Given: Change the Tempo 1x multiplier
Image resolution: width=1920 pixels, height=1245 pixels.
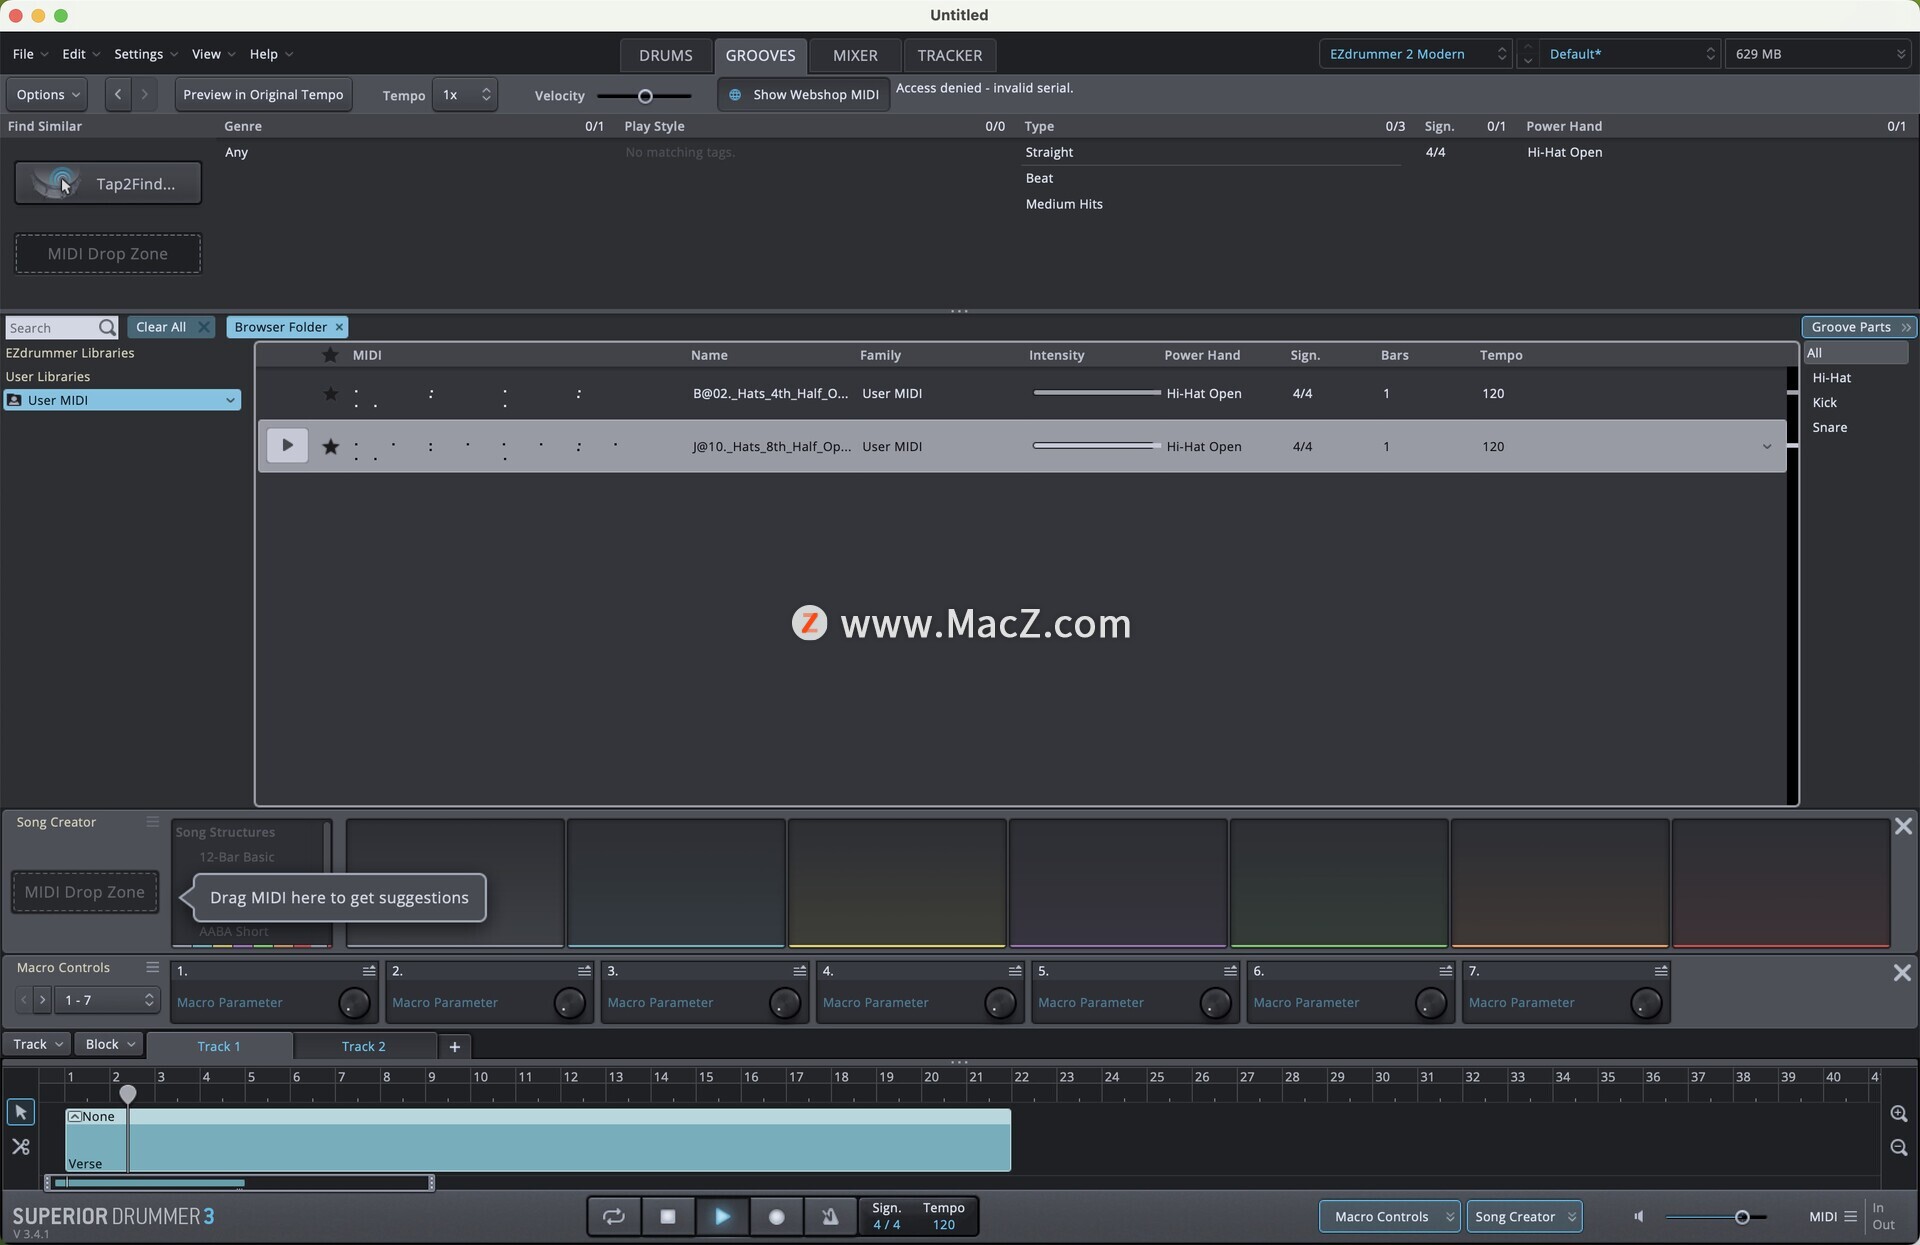Looking at the screenshot, I should [x=465, y=94].
